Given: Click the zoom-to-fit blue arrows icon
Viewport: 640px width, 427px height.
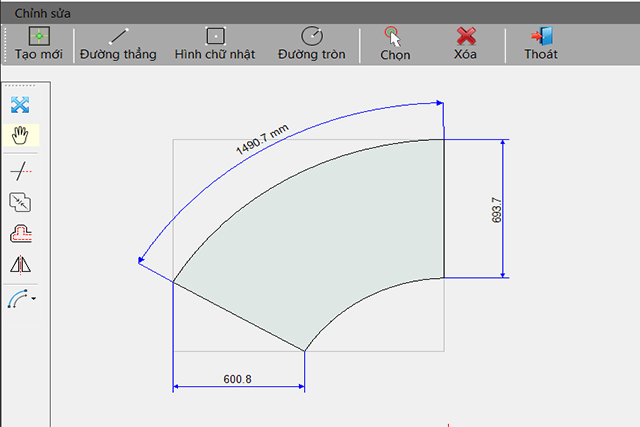Looking at the screenshot, I should pyautogui.click(x=20, y=105).
